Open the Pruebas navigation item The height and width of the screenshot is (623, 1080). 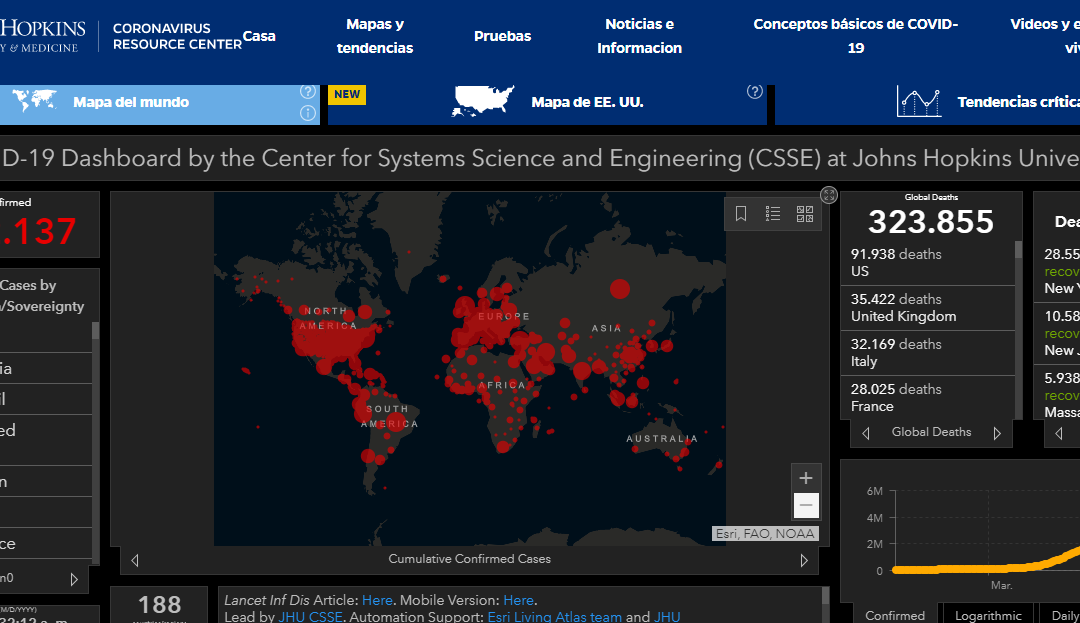click(502, 36)
